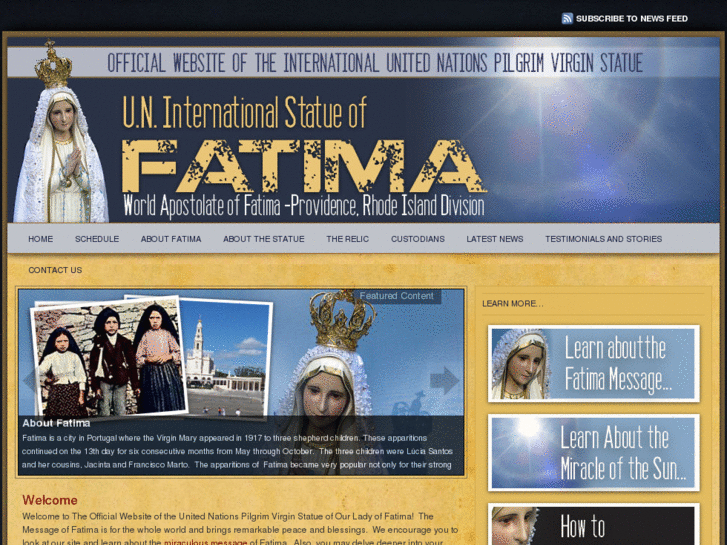727x545 pixels.
Task: Click the FATIMA site logo title
Action: click(x=304, y=166)
